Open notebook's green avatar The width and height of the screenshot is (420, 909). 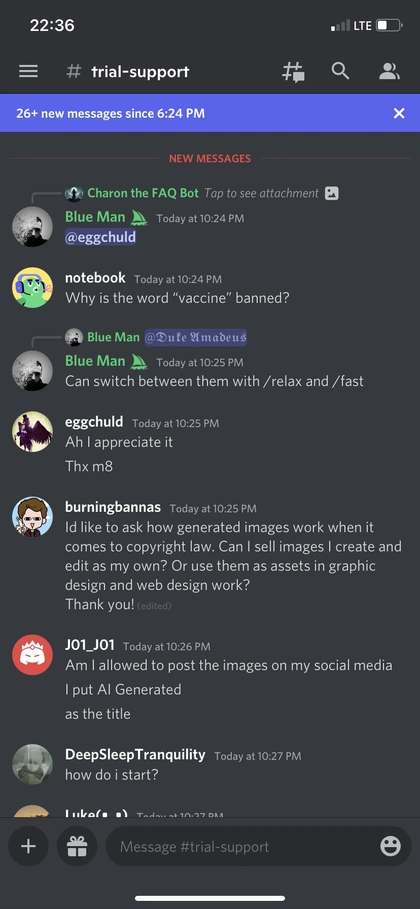pyautogui.click(x=32, y=288)
